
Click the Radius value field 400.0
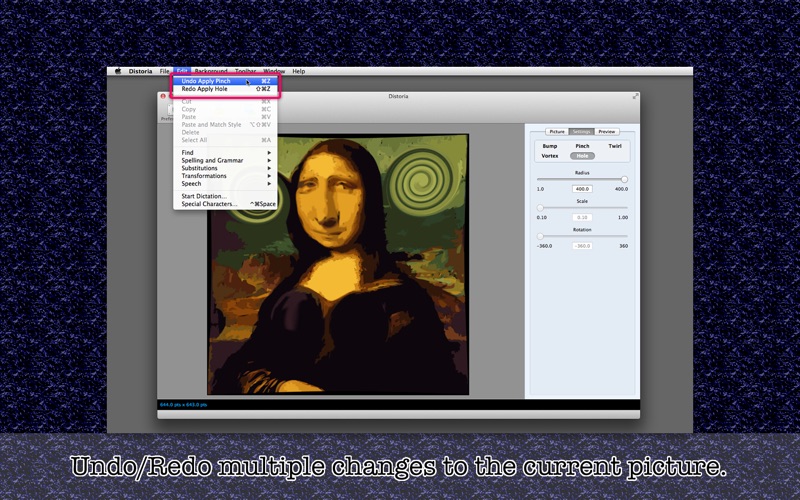pyautogui.click(x=582, y=189)
